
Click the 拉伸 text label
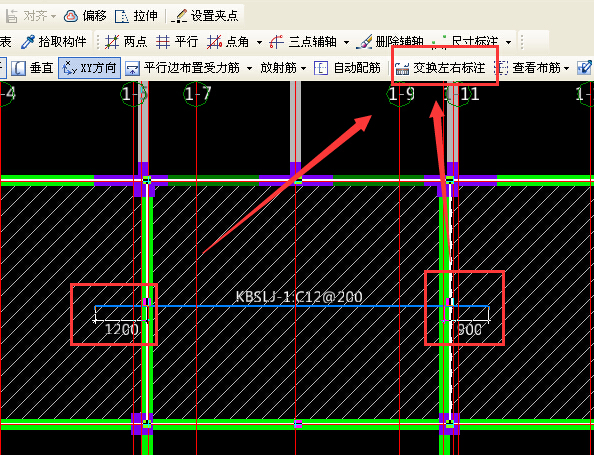pyautogui.click(x=145, y=16)
